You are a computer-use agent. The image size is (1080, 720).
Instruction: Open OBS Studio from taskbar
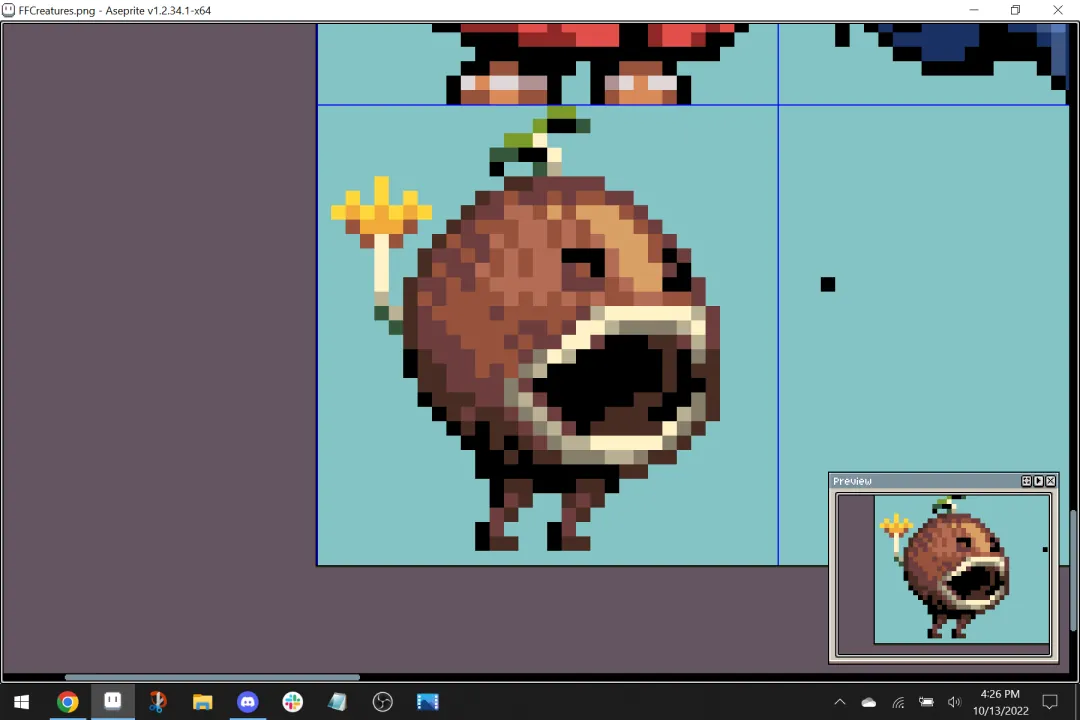(382, 702)
